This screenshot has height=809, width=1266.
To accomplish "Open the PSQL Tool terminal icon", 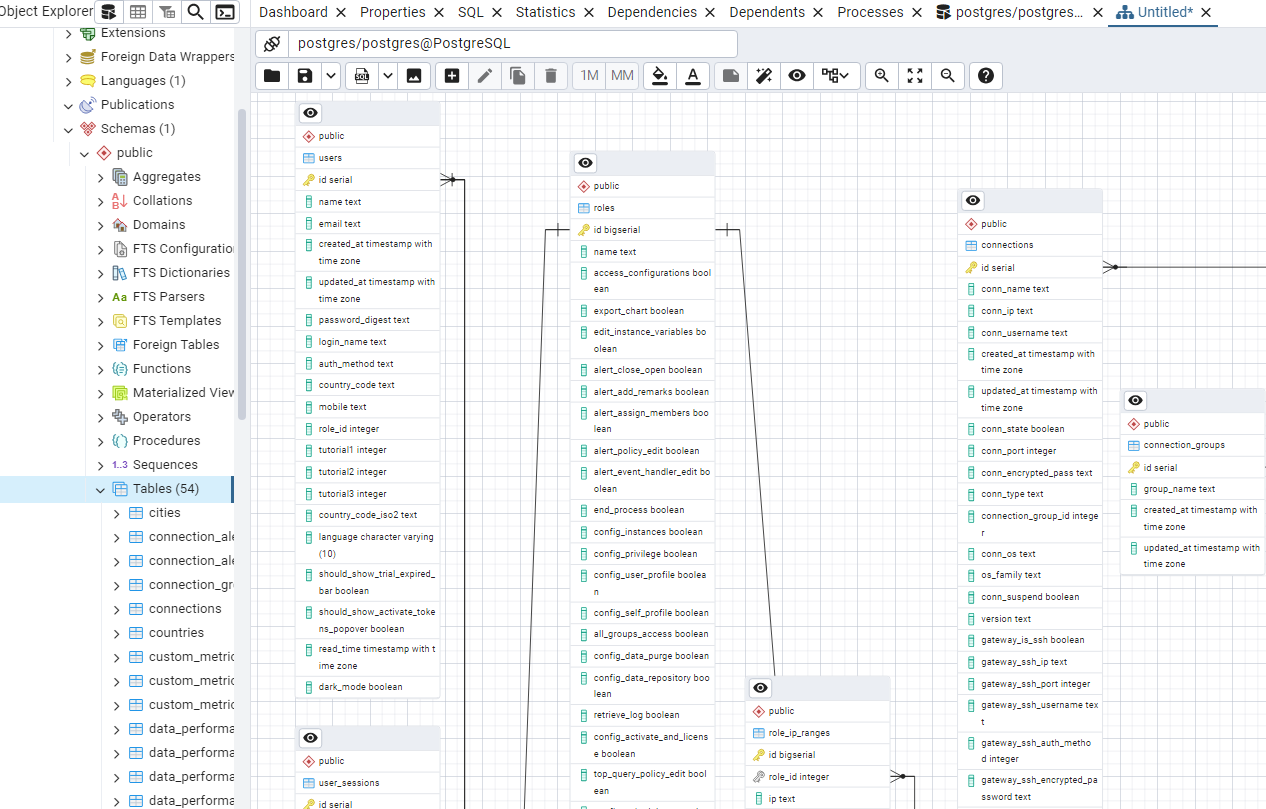I will (x=225, y=12).
